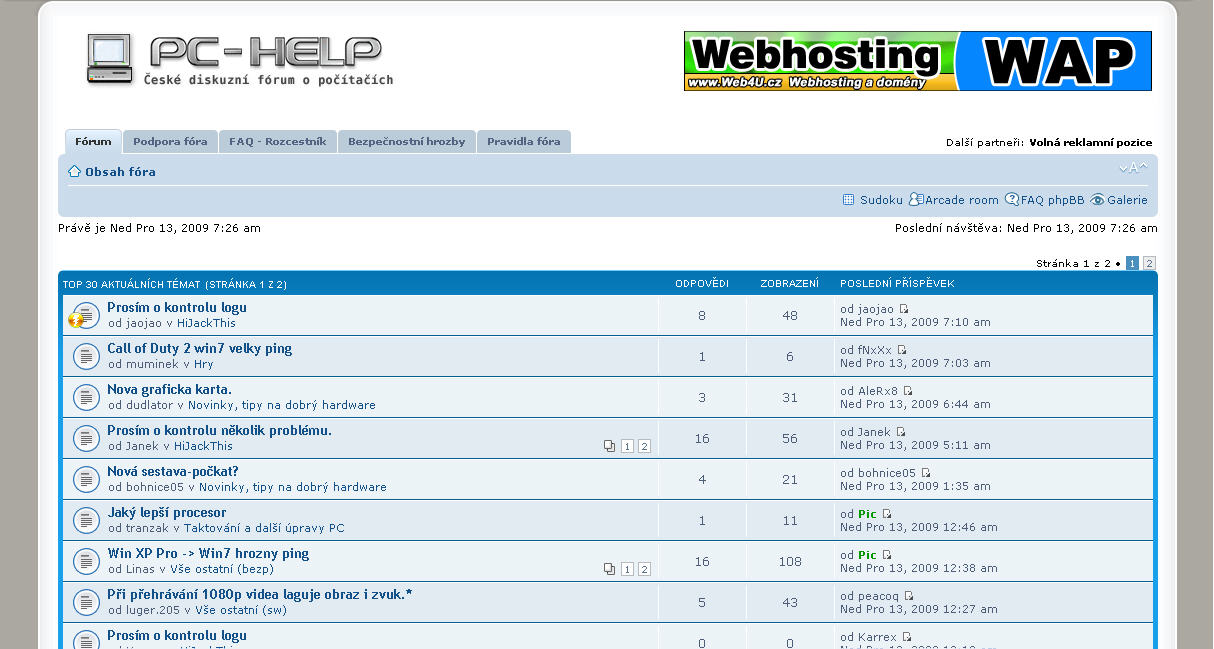Jump to latest post by AleRx8

click(908, 392)
